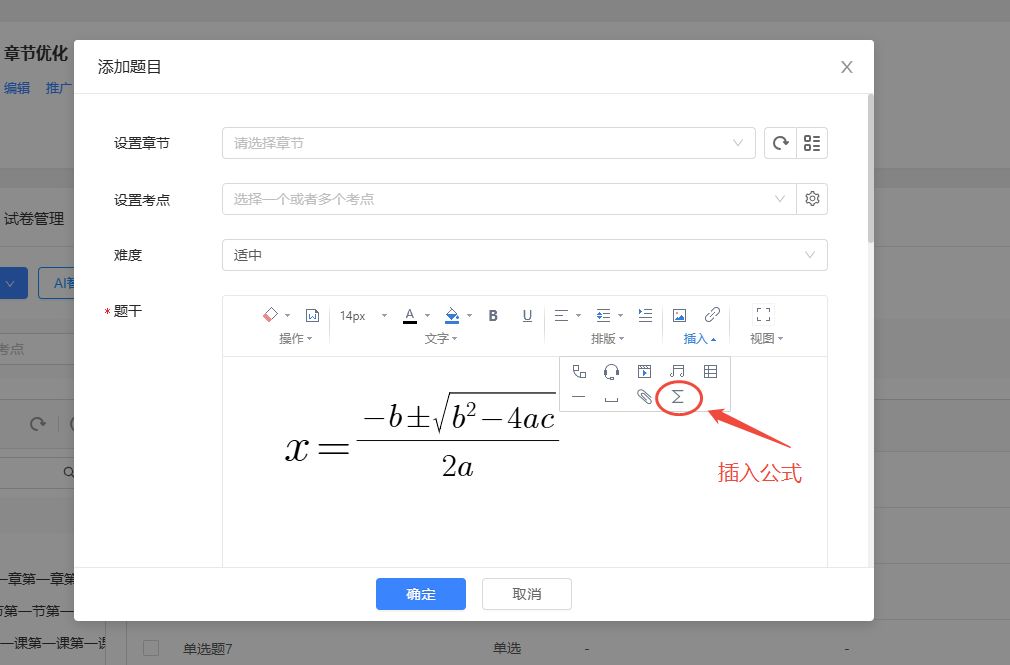Toggle underline text formatting
The image size is (1010, 665).
tap(527, 316)
